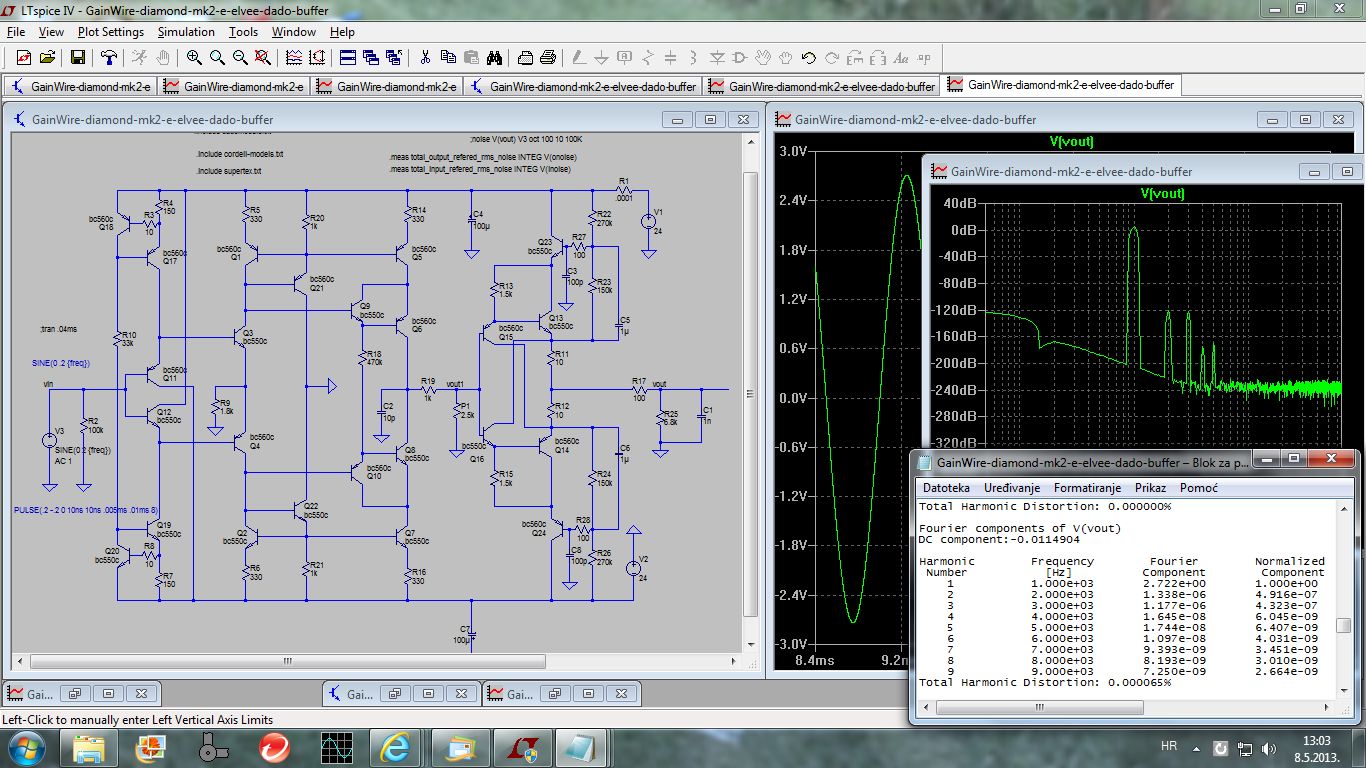This screenshot has height=768, width=1366.
Task: Click the 8.4ms time axis label
Action: [814, 660]
